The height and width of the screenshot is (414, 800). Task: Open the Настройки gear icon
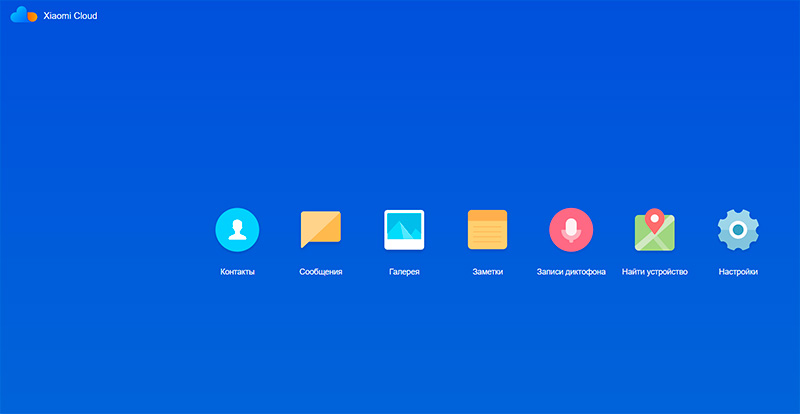(x=738, y=230)
